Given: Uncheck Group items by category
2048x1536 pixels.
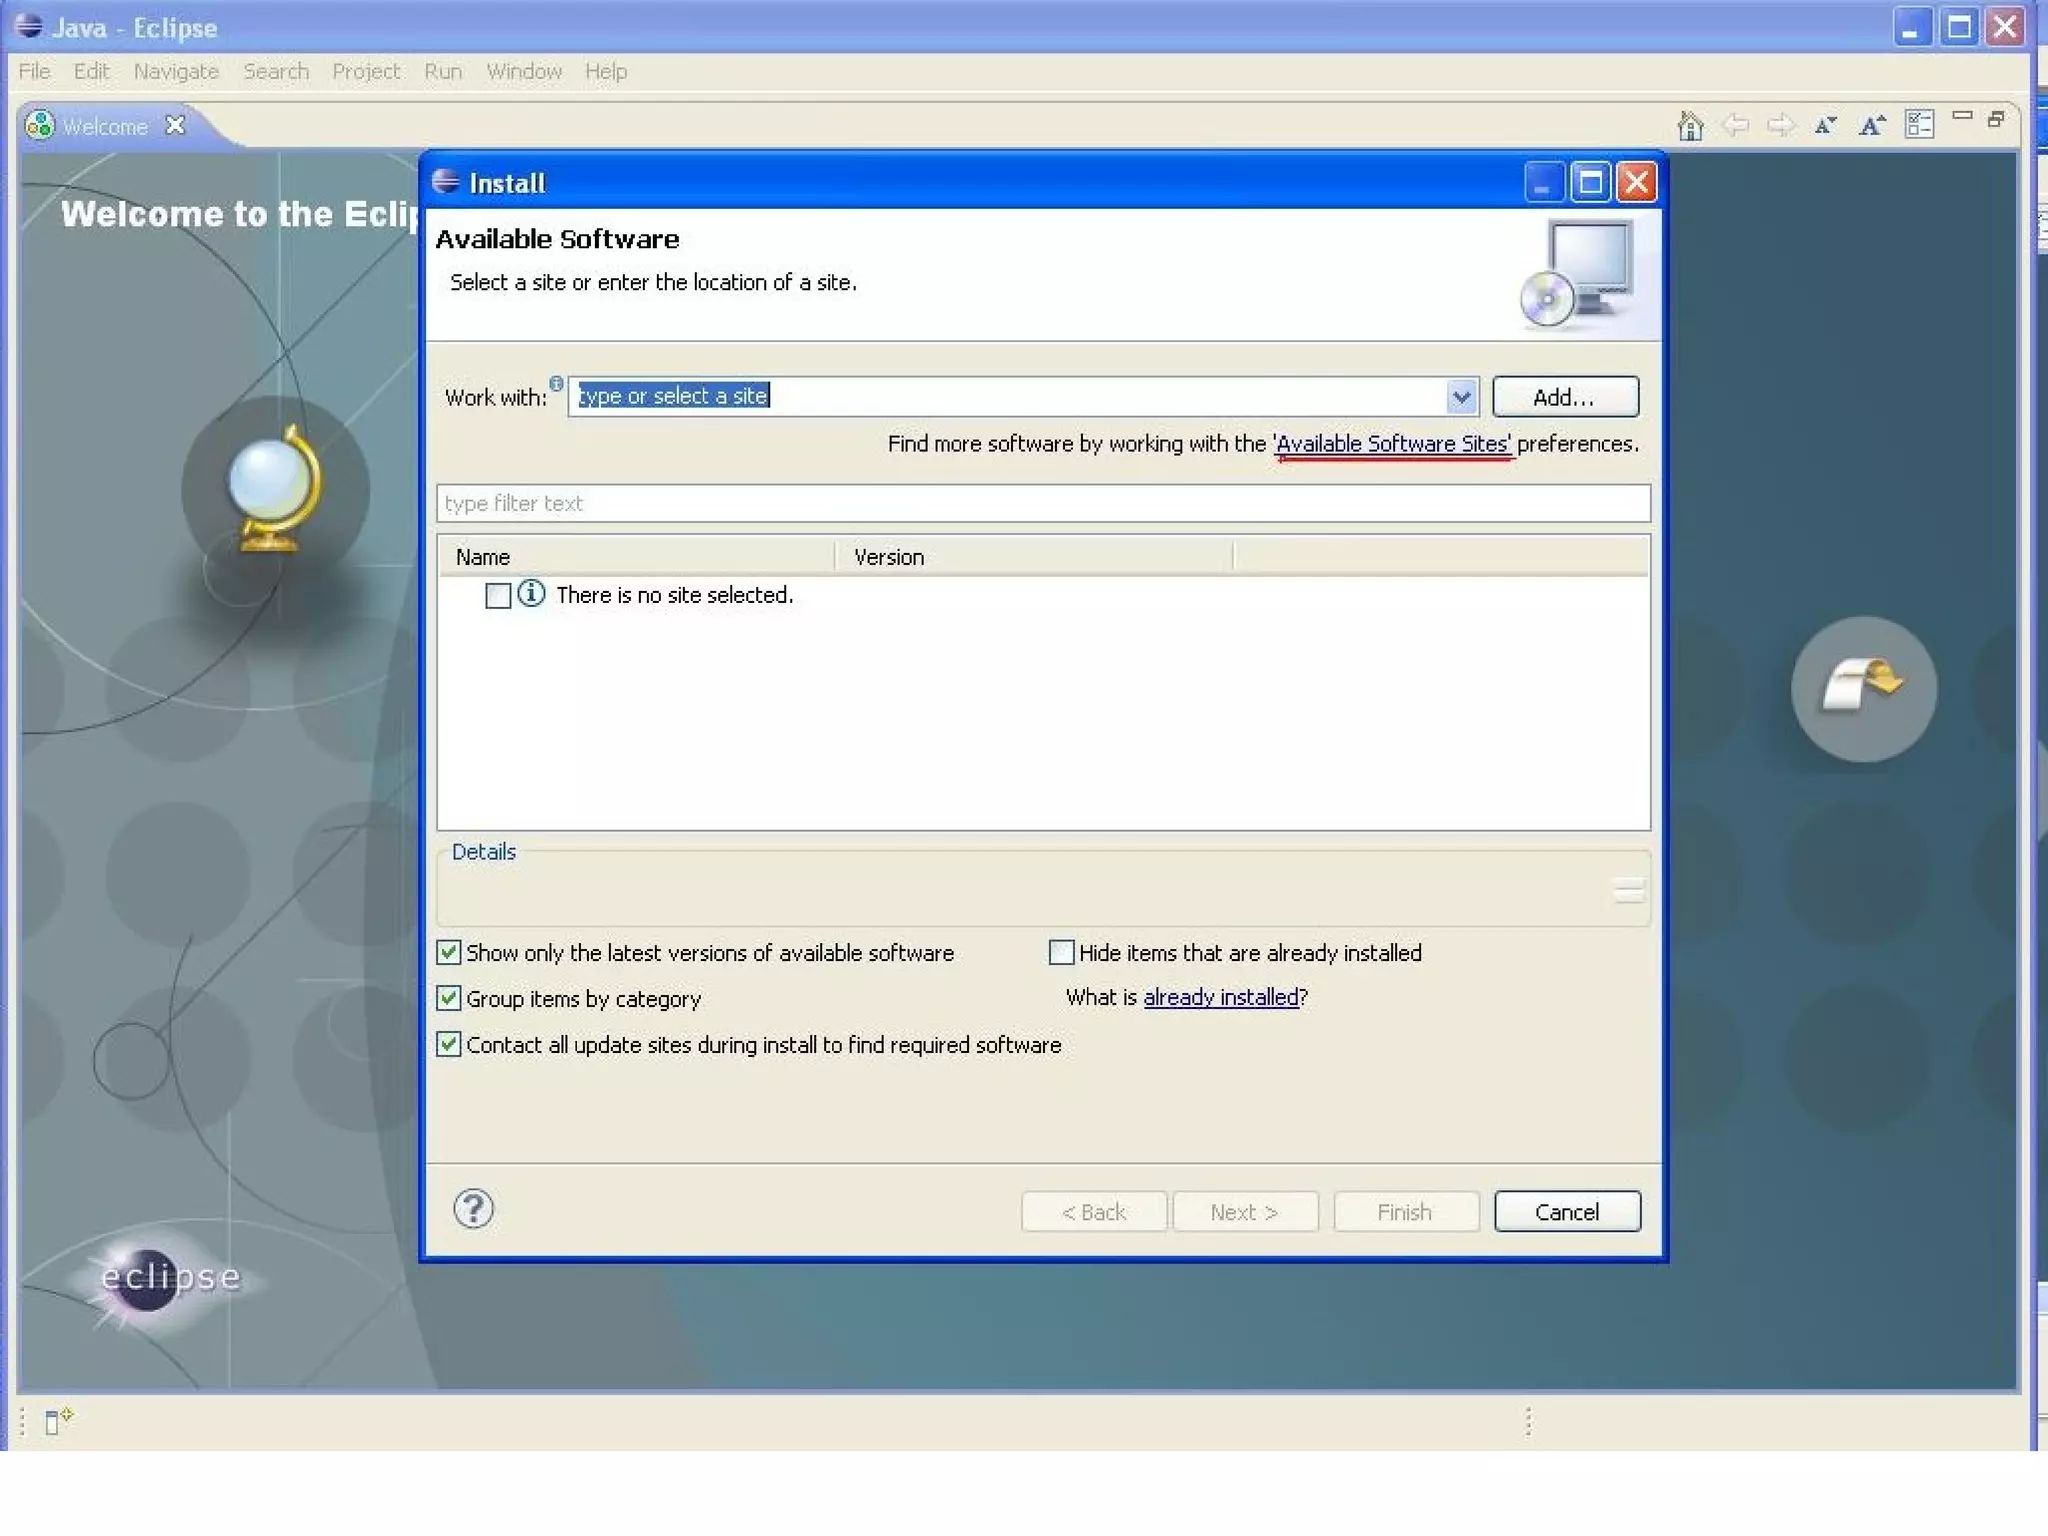Looking at the screenshot, I should point(449,998).
